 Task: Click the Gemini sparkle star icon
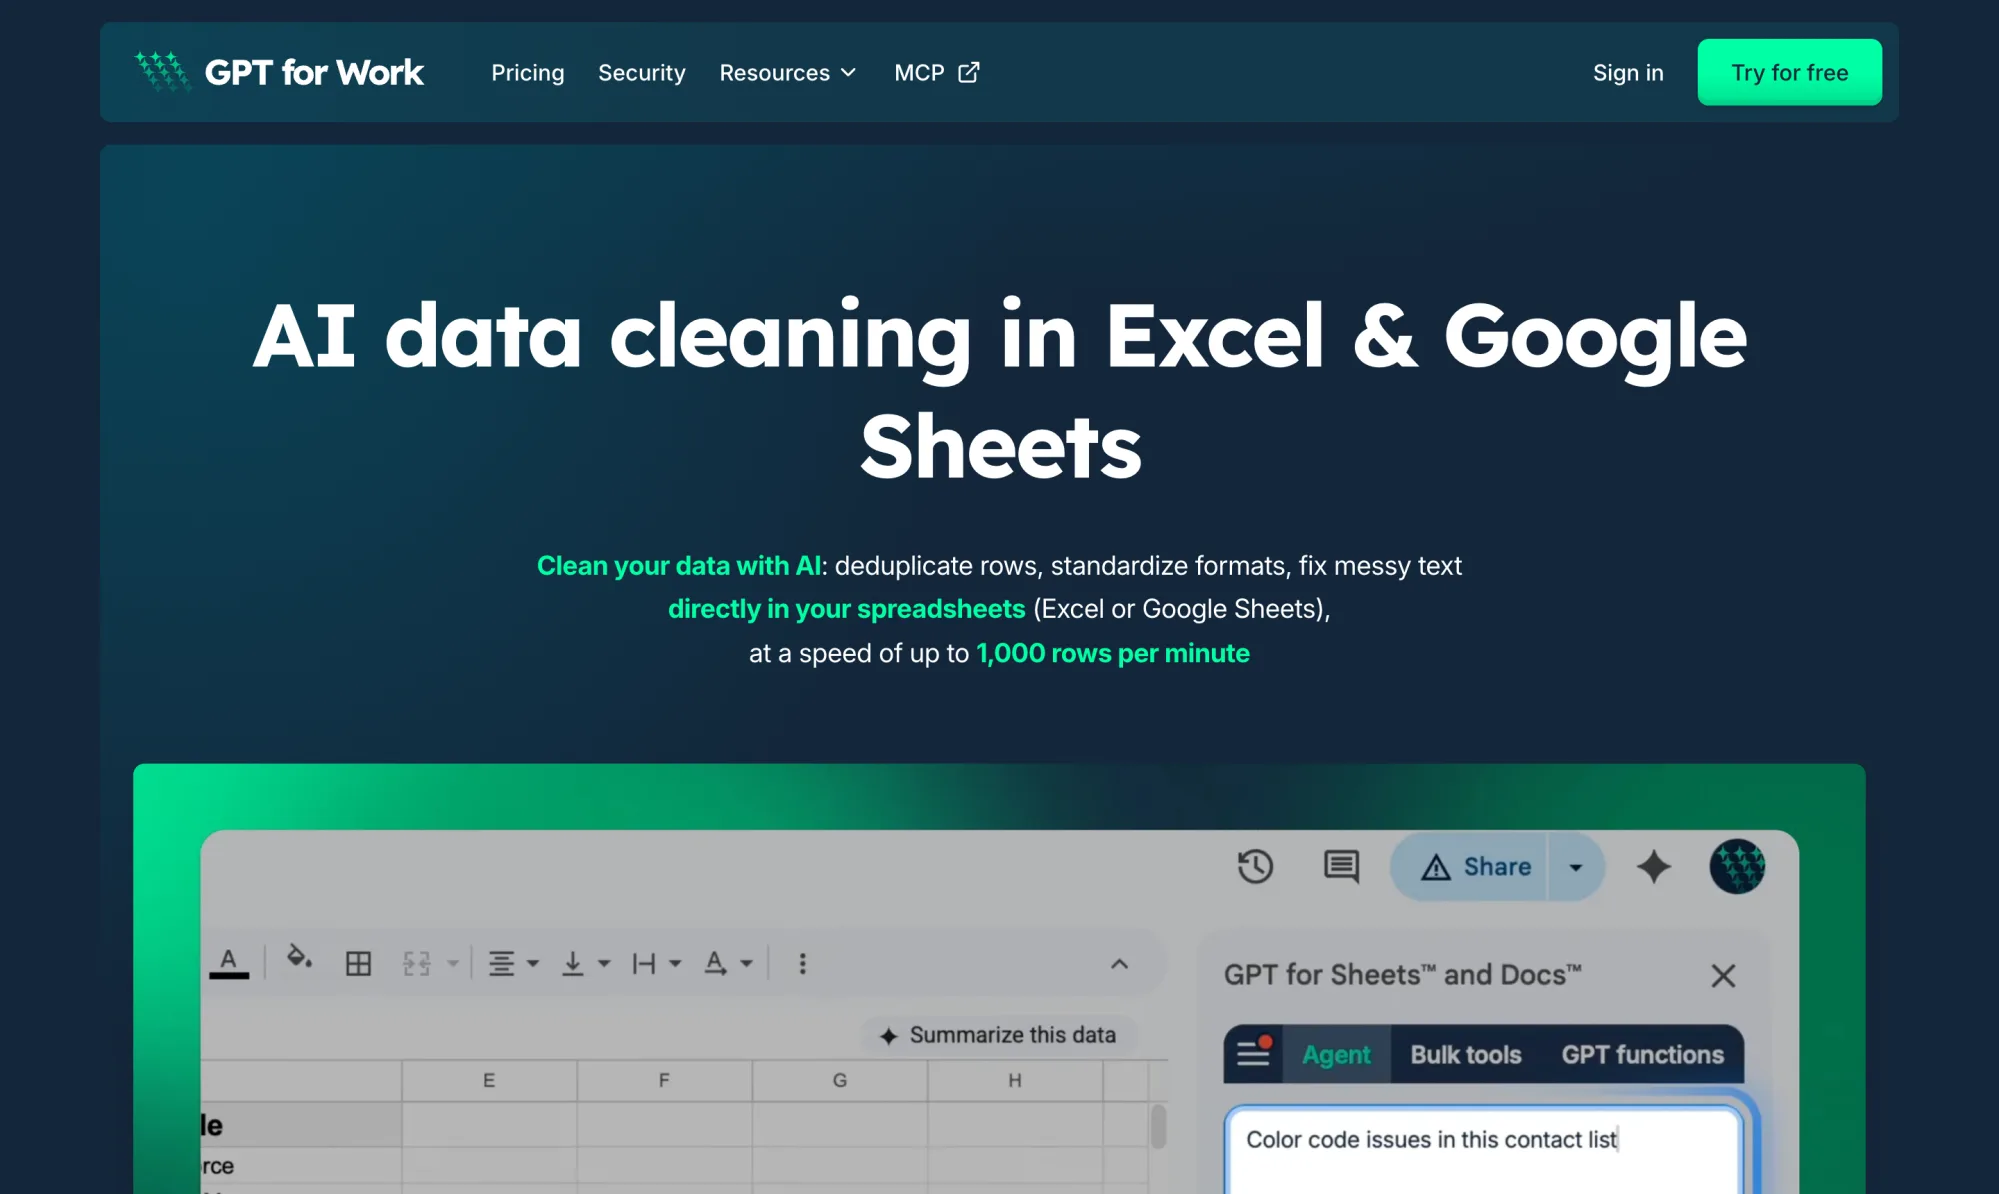click(x=1653, y=866)
